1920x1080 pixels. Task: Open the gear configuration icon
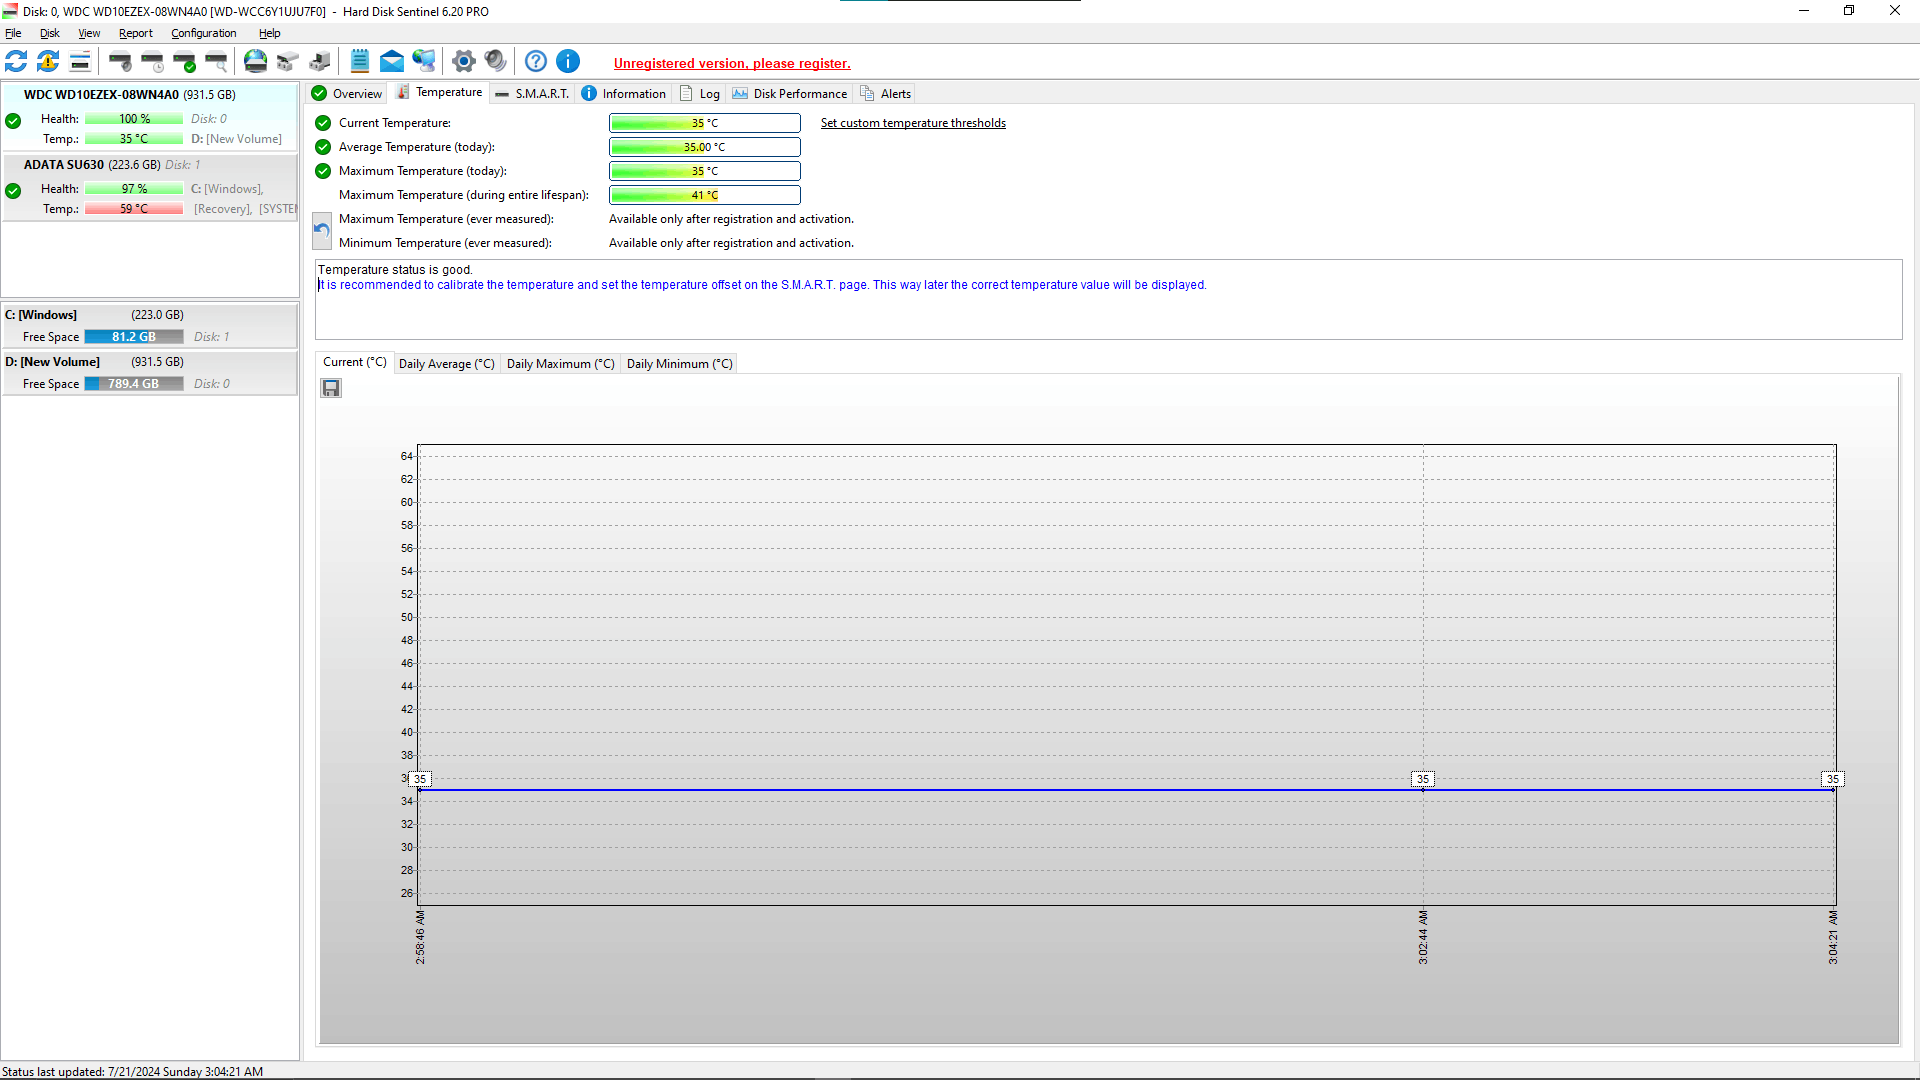(x=463, y=62)
